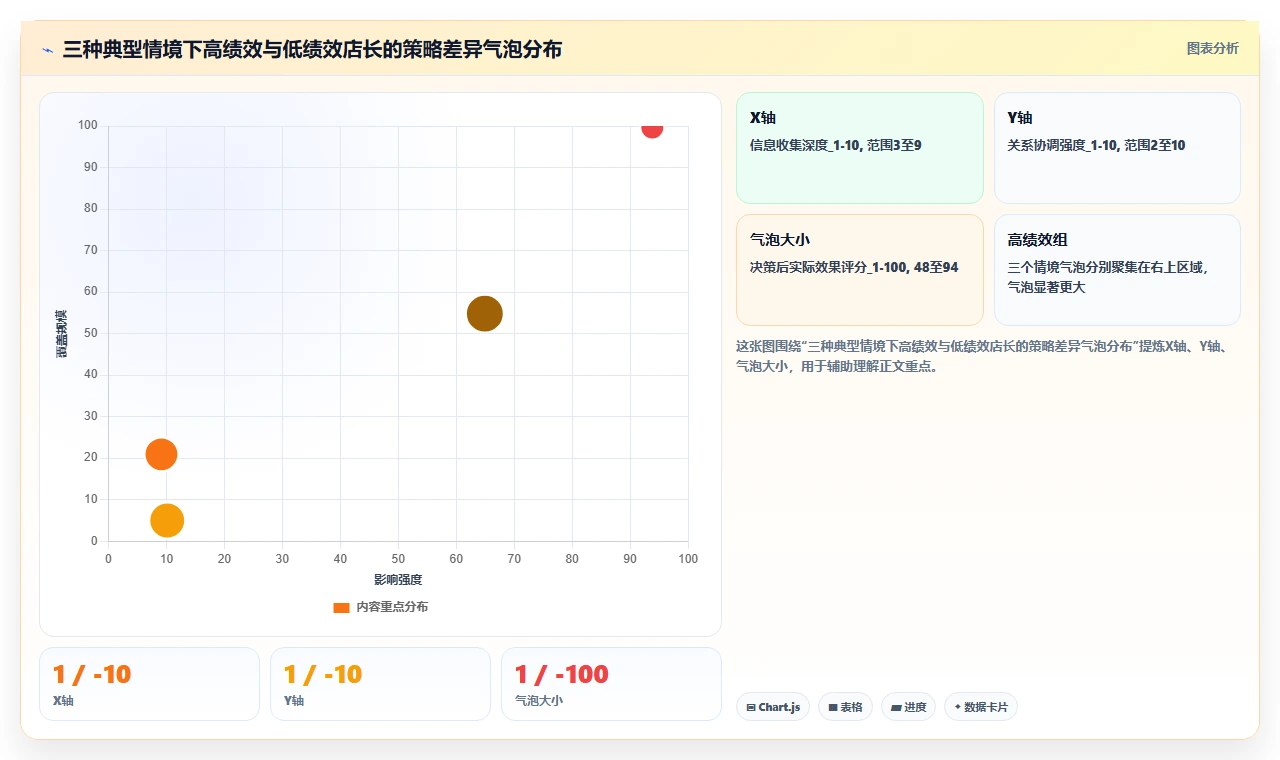Click the chart title heading text
Screen dimensions: 1280x760
pos(312,49)
